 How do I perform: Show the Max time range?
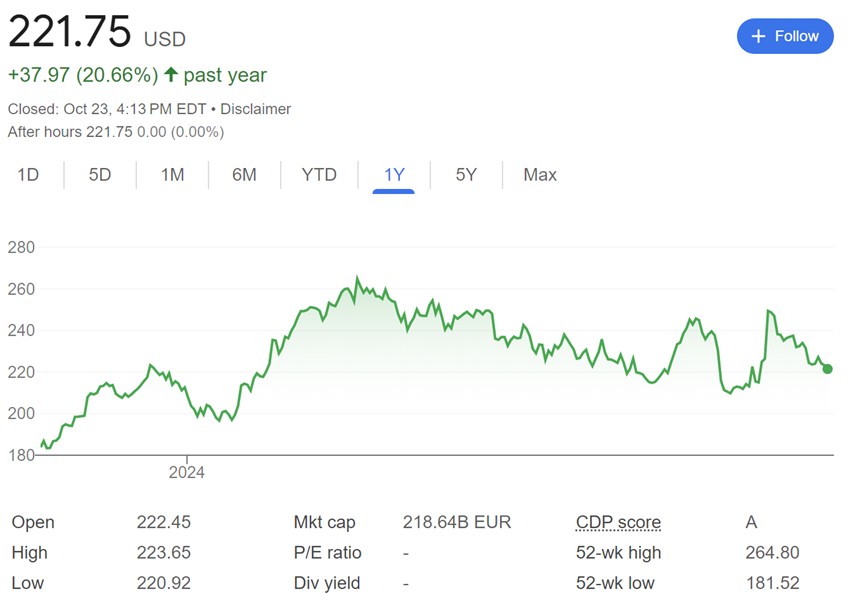pos(540,175)
